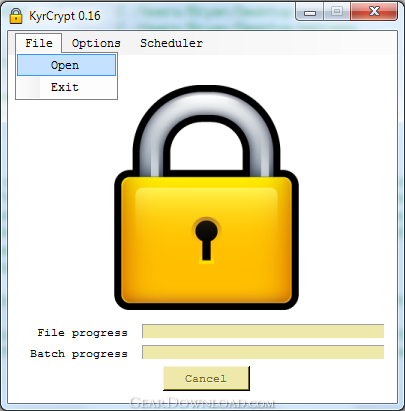Click the keyhole on the padlock

point(206,240)
